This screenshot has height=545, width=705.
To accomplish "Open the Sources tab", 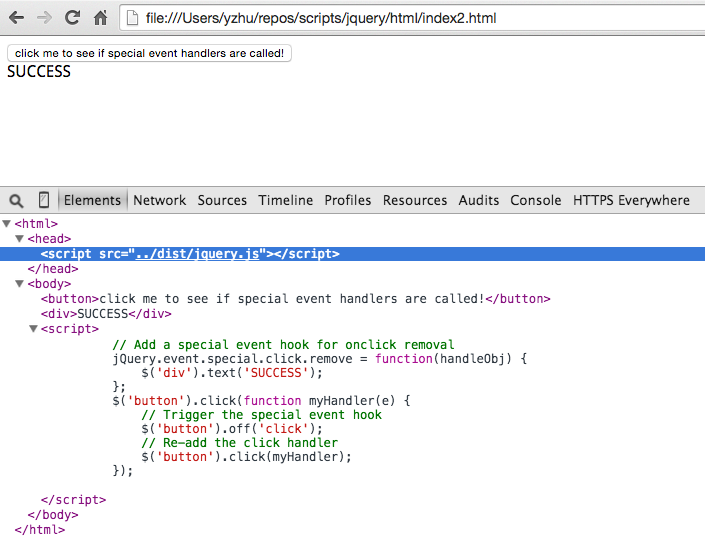I will coord(222,200).
